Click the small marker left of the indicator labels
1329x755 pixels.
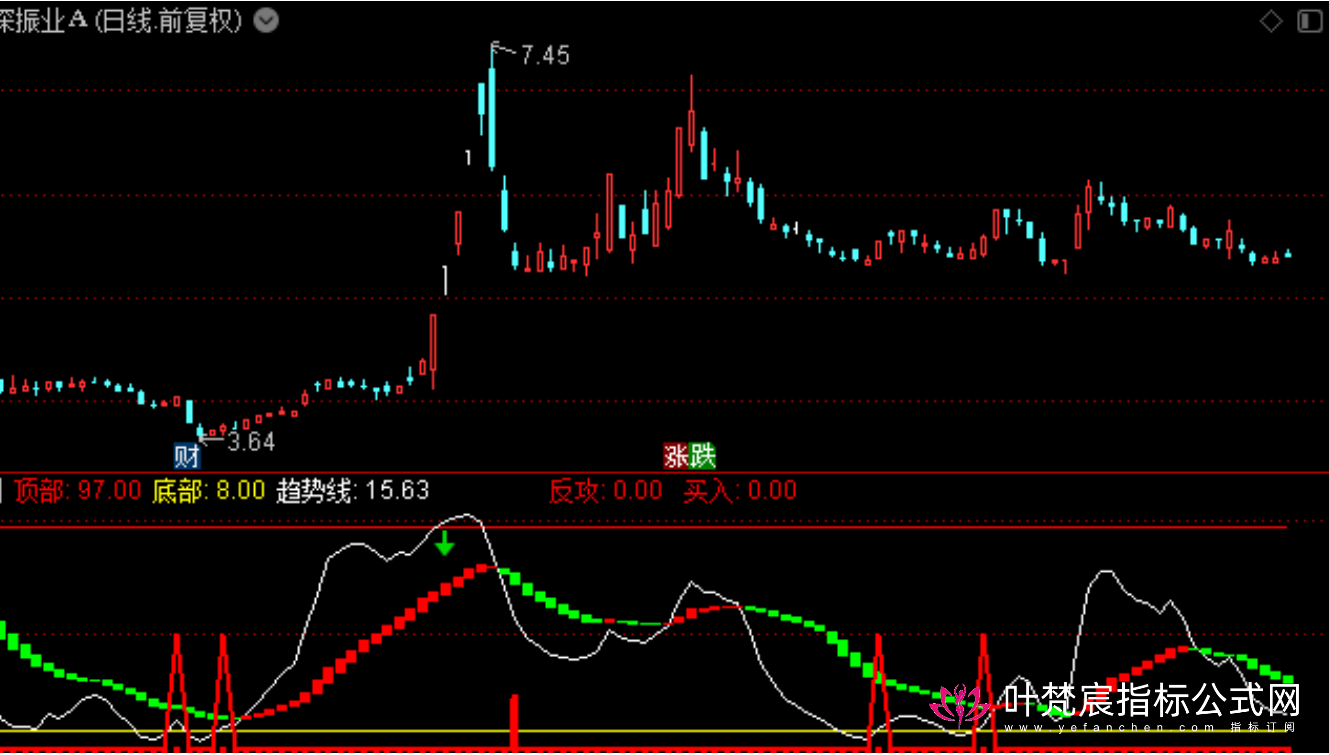tap(2, 491)
